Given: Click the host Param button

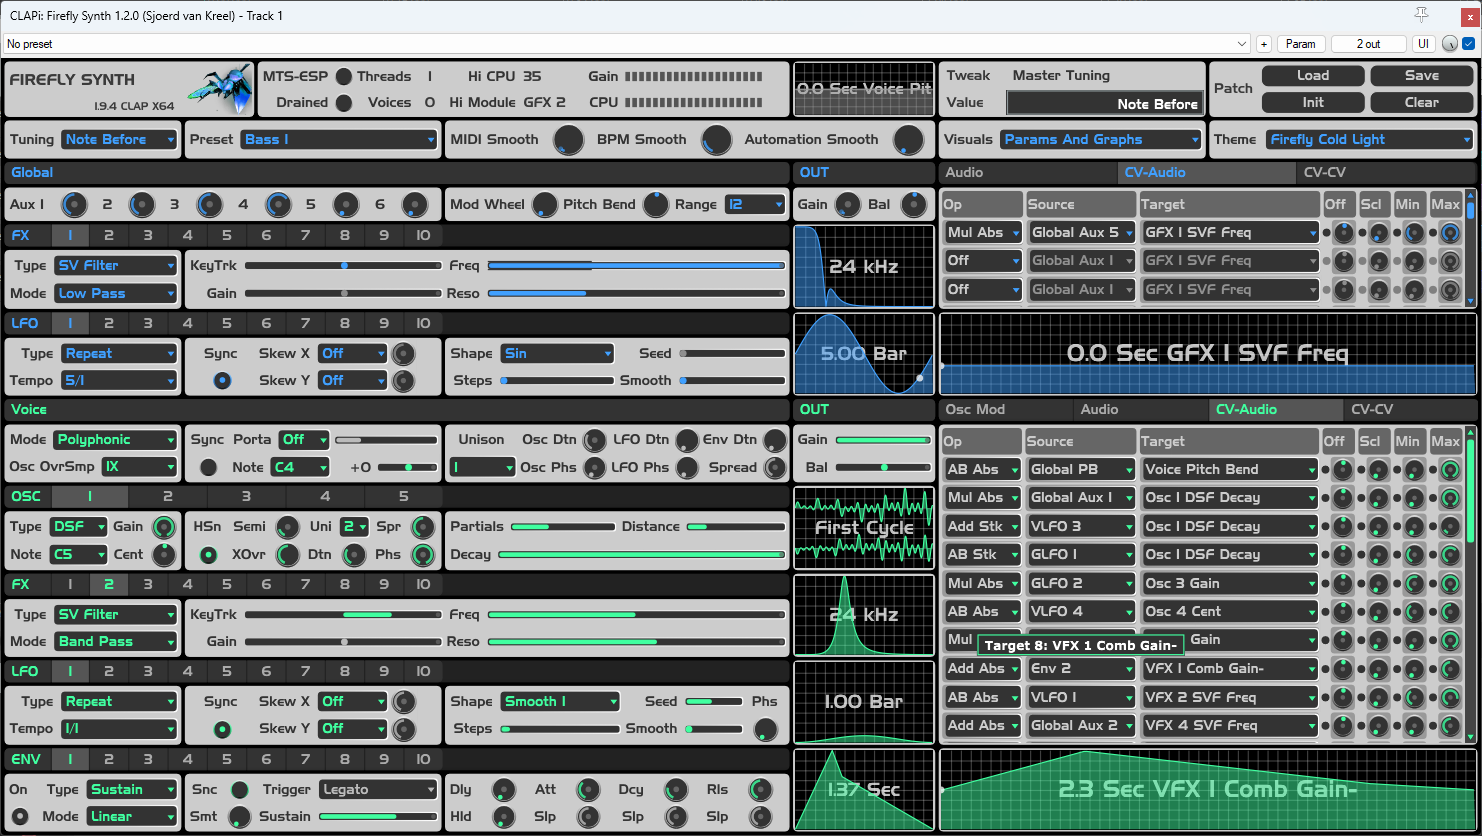Looking at the screenshot, I should [x=1301, y=44].
